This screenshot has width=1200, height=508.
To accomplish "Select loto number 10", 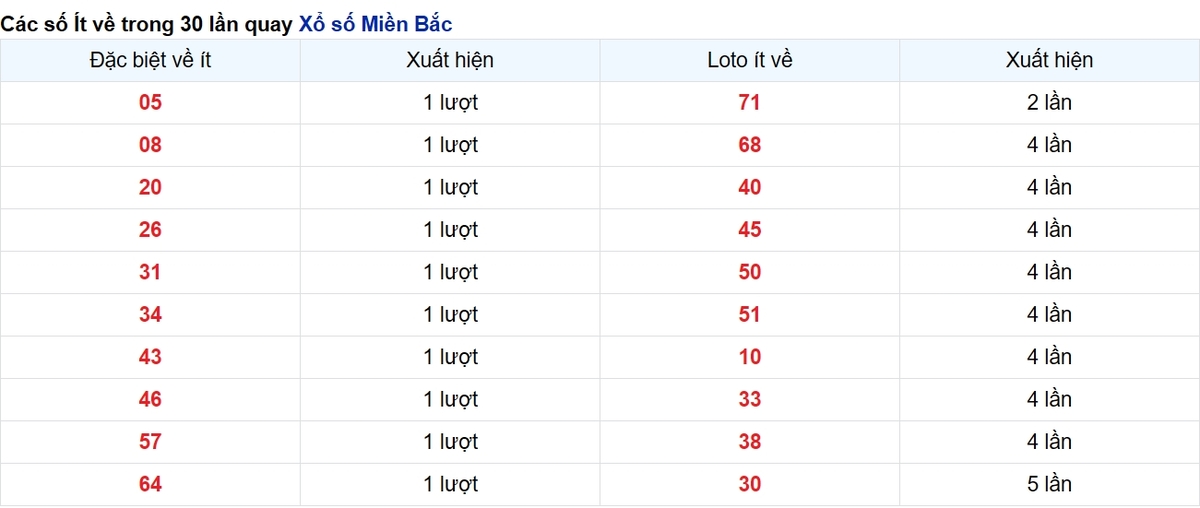I will pos(749,357).
